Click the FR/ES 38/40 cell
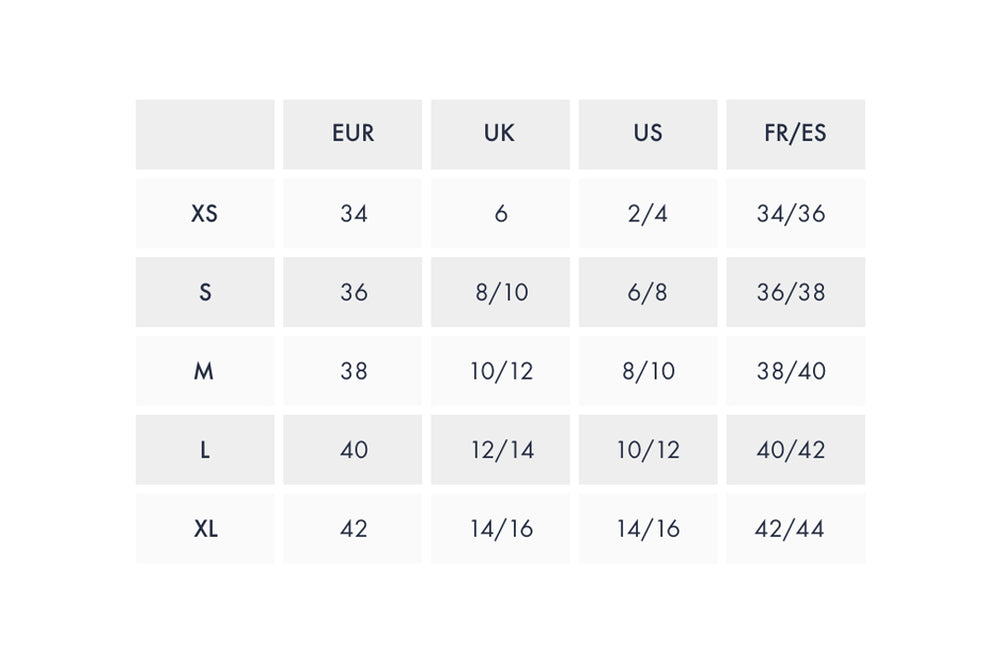The image size is (1000, 663). pyautogui.click(x=795, y=371)
